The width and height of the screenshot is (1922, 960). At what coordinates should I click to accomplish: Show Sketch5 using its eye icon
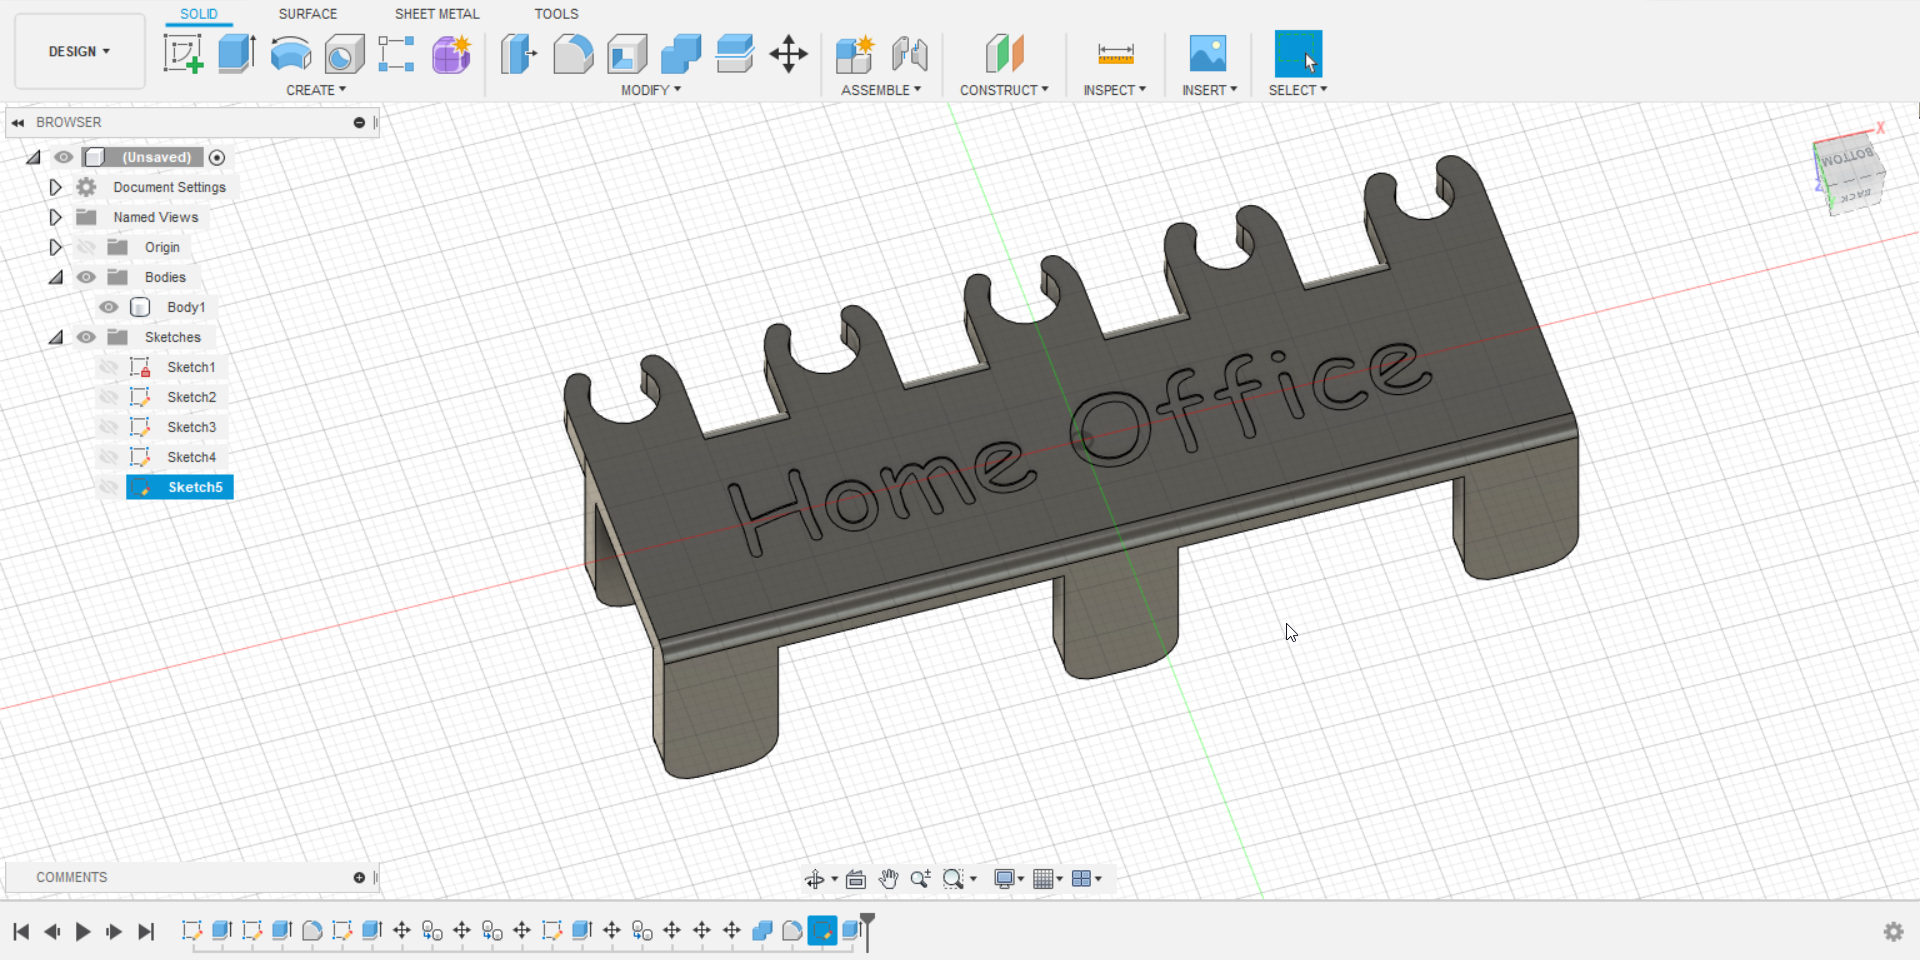[x=109, y=487]
